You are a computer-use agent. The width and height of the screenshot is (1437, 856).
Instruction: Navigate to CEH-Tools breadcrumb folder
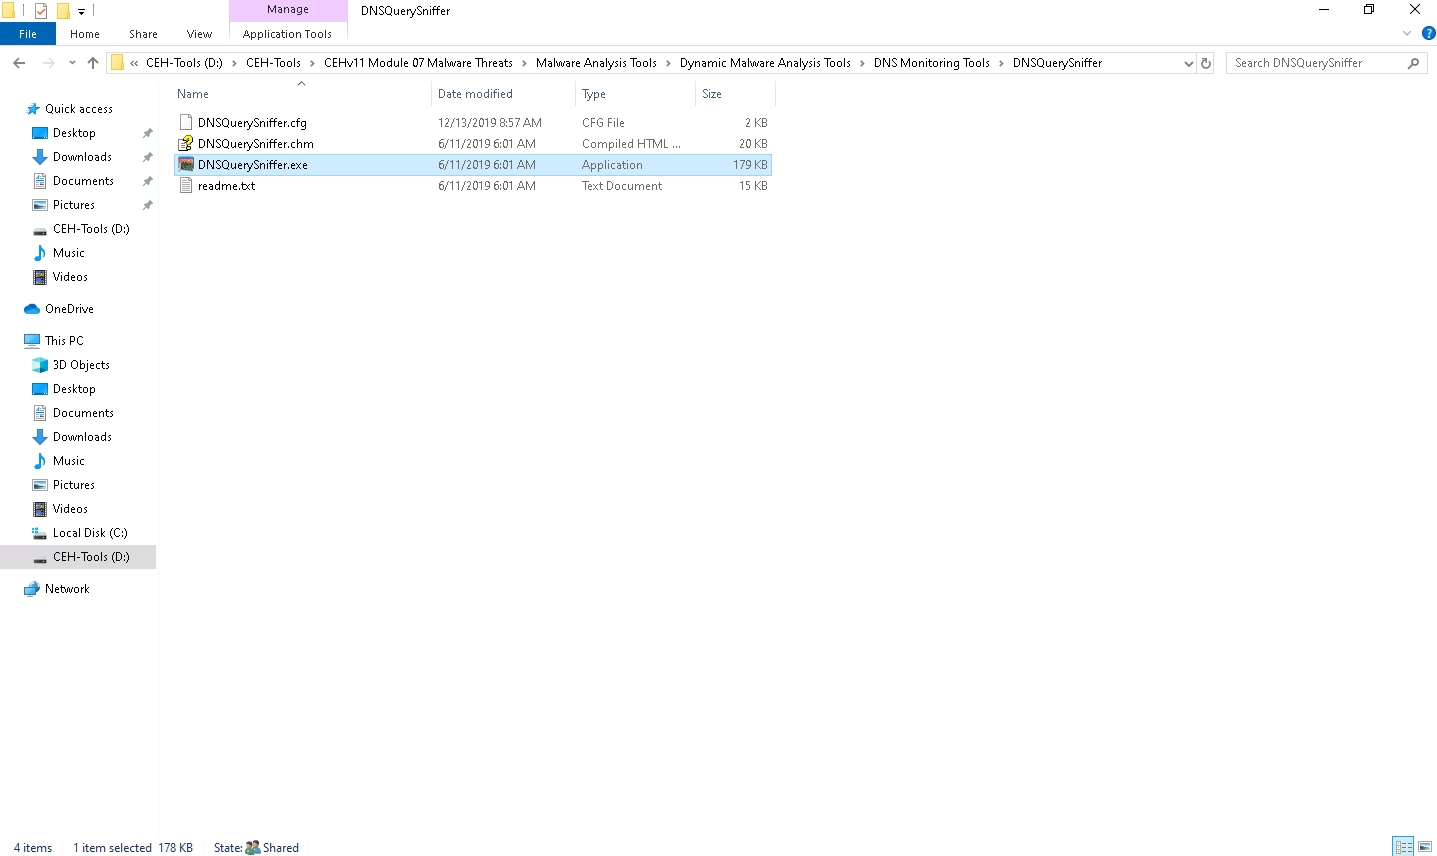point(273,63)
